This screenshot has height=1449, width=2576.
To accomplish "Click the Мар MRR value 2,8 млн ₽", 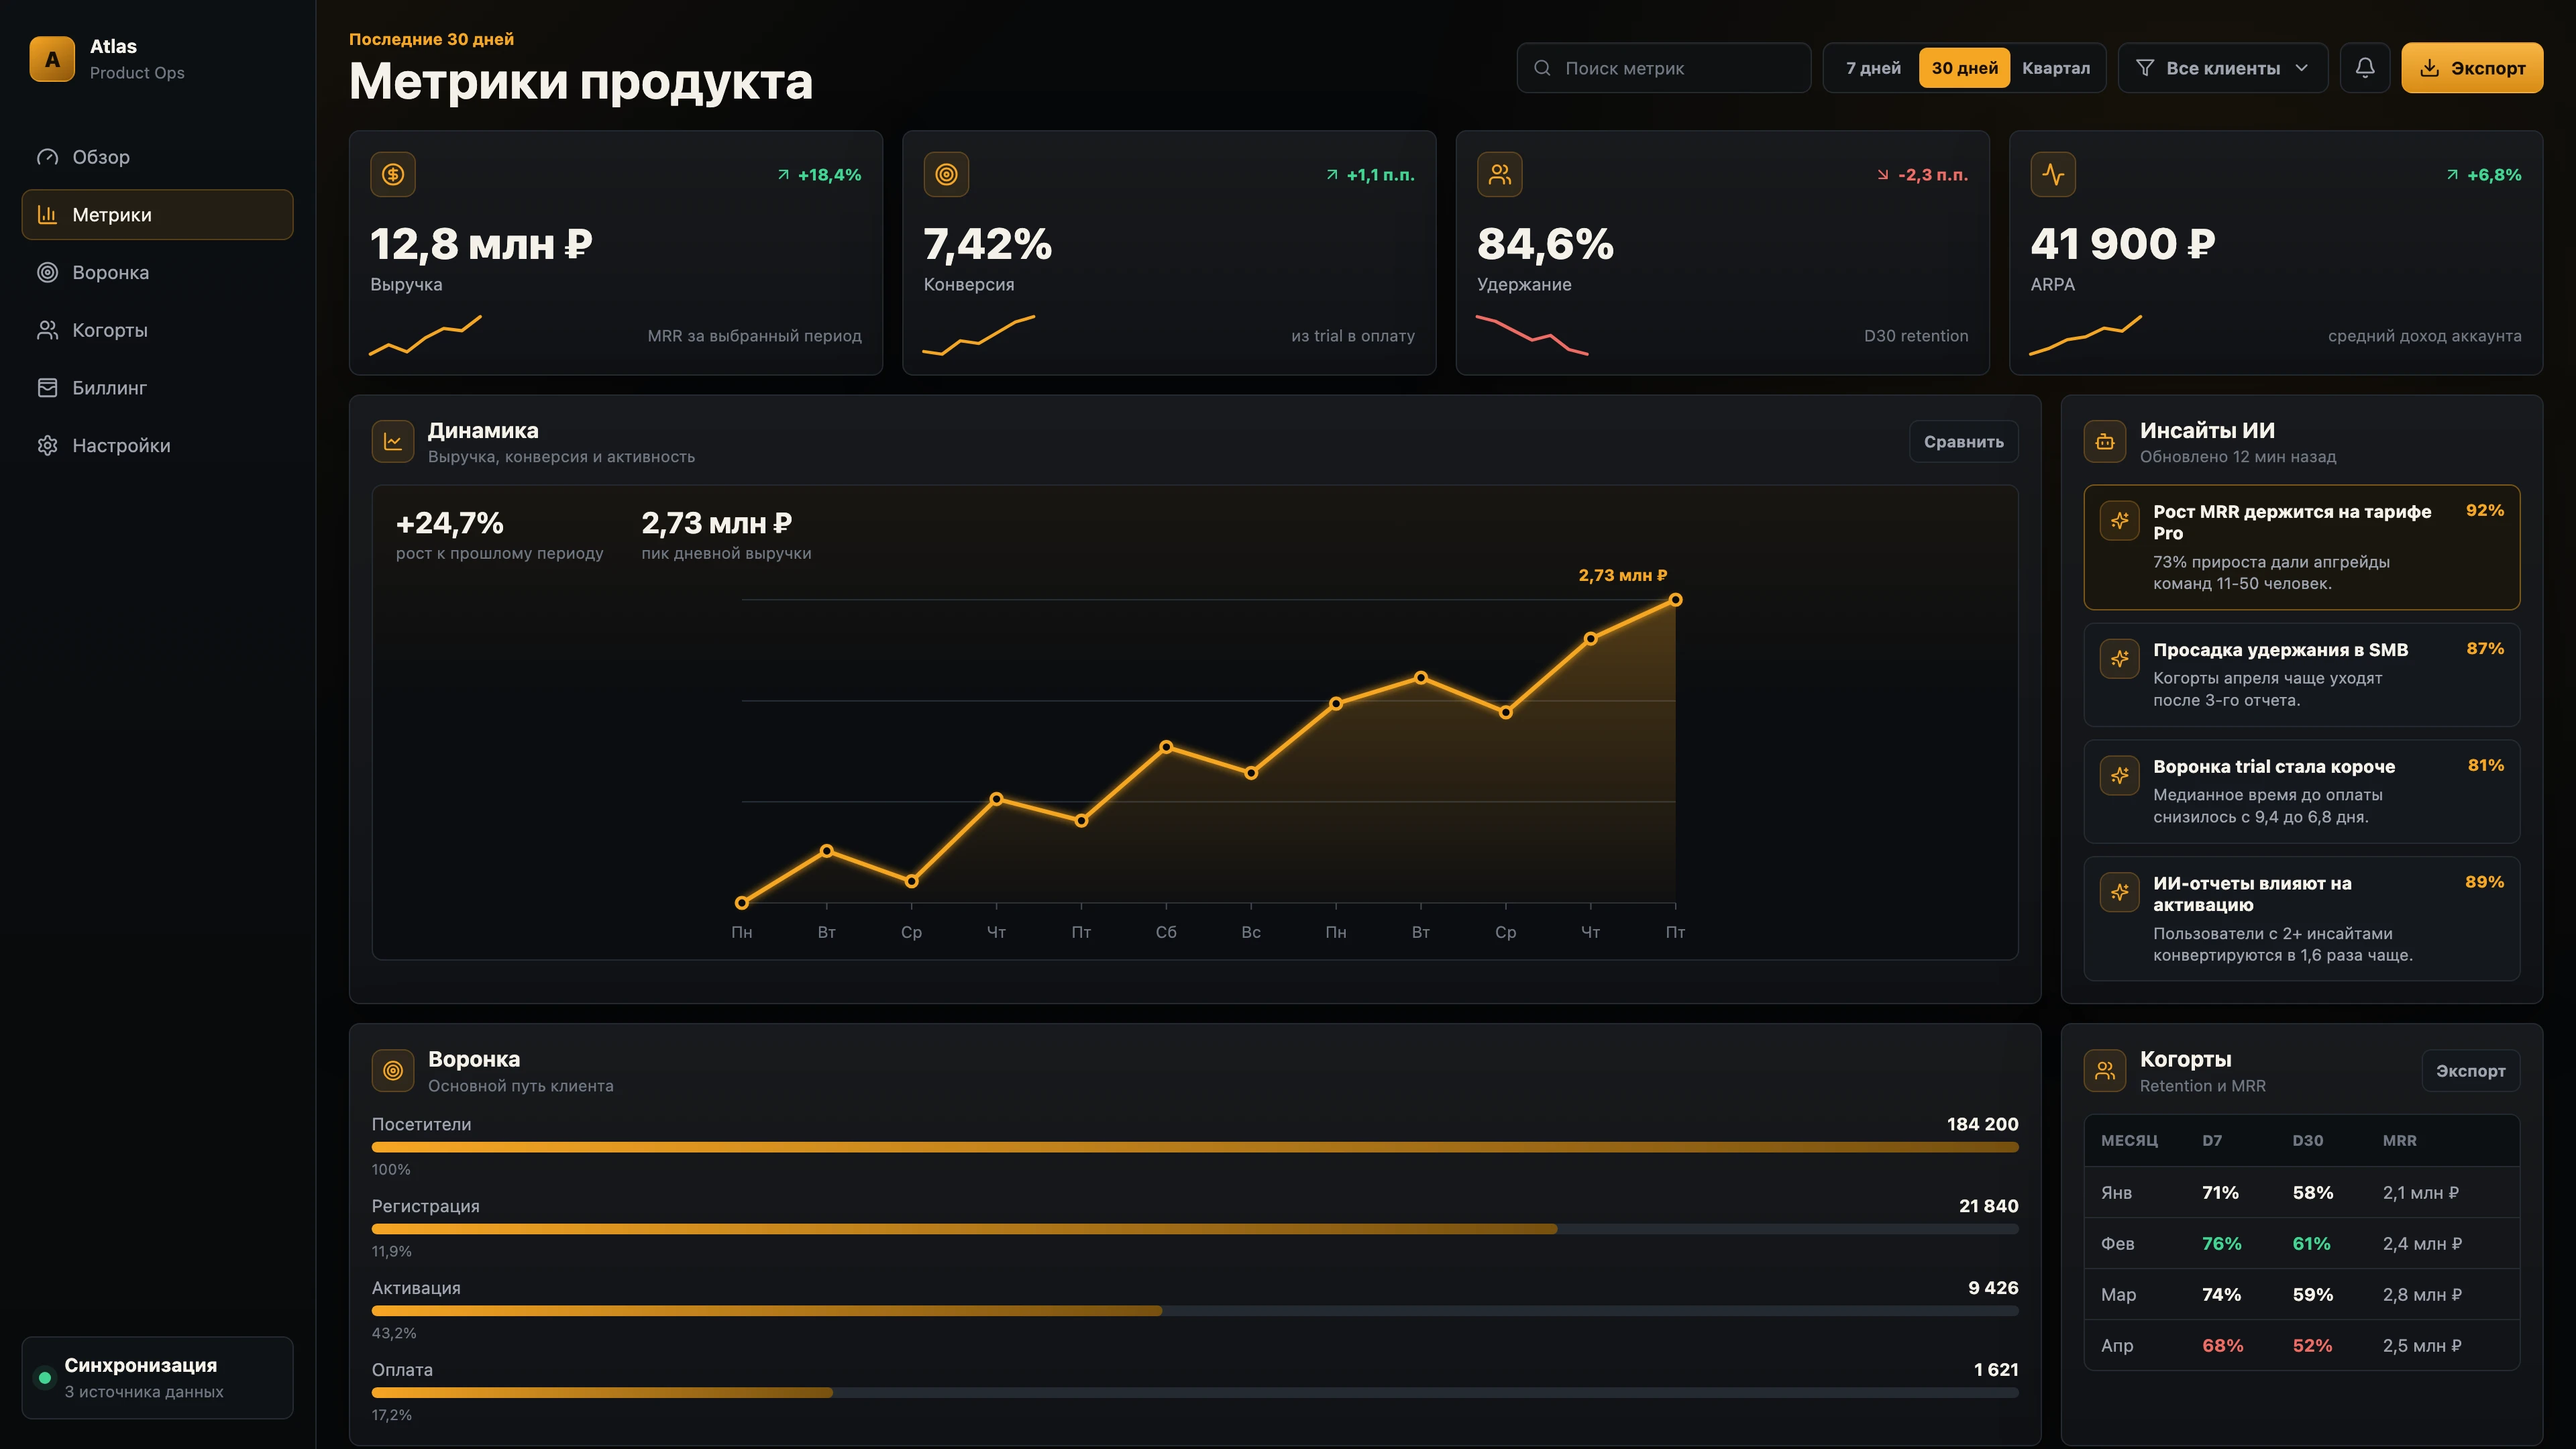I will click(2421, 1294).
